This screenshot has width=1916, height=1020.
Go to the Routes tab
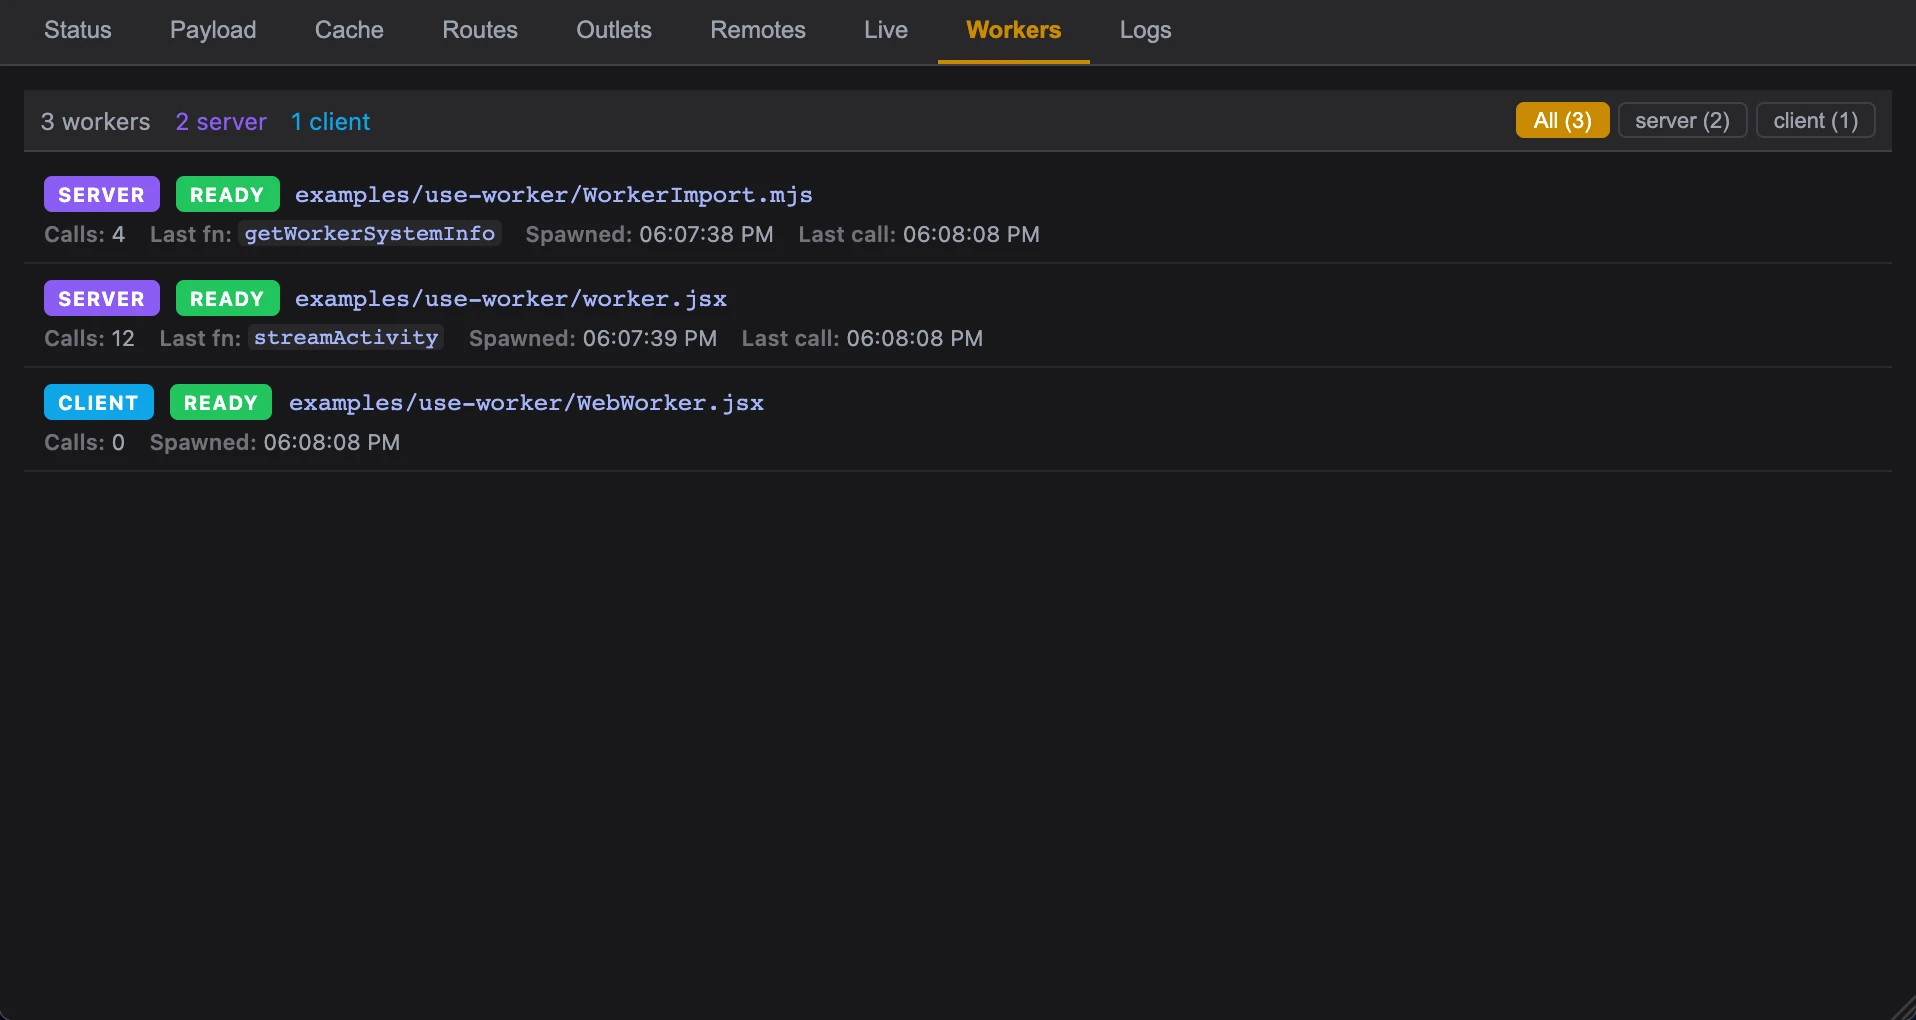click(480, 30)
